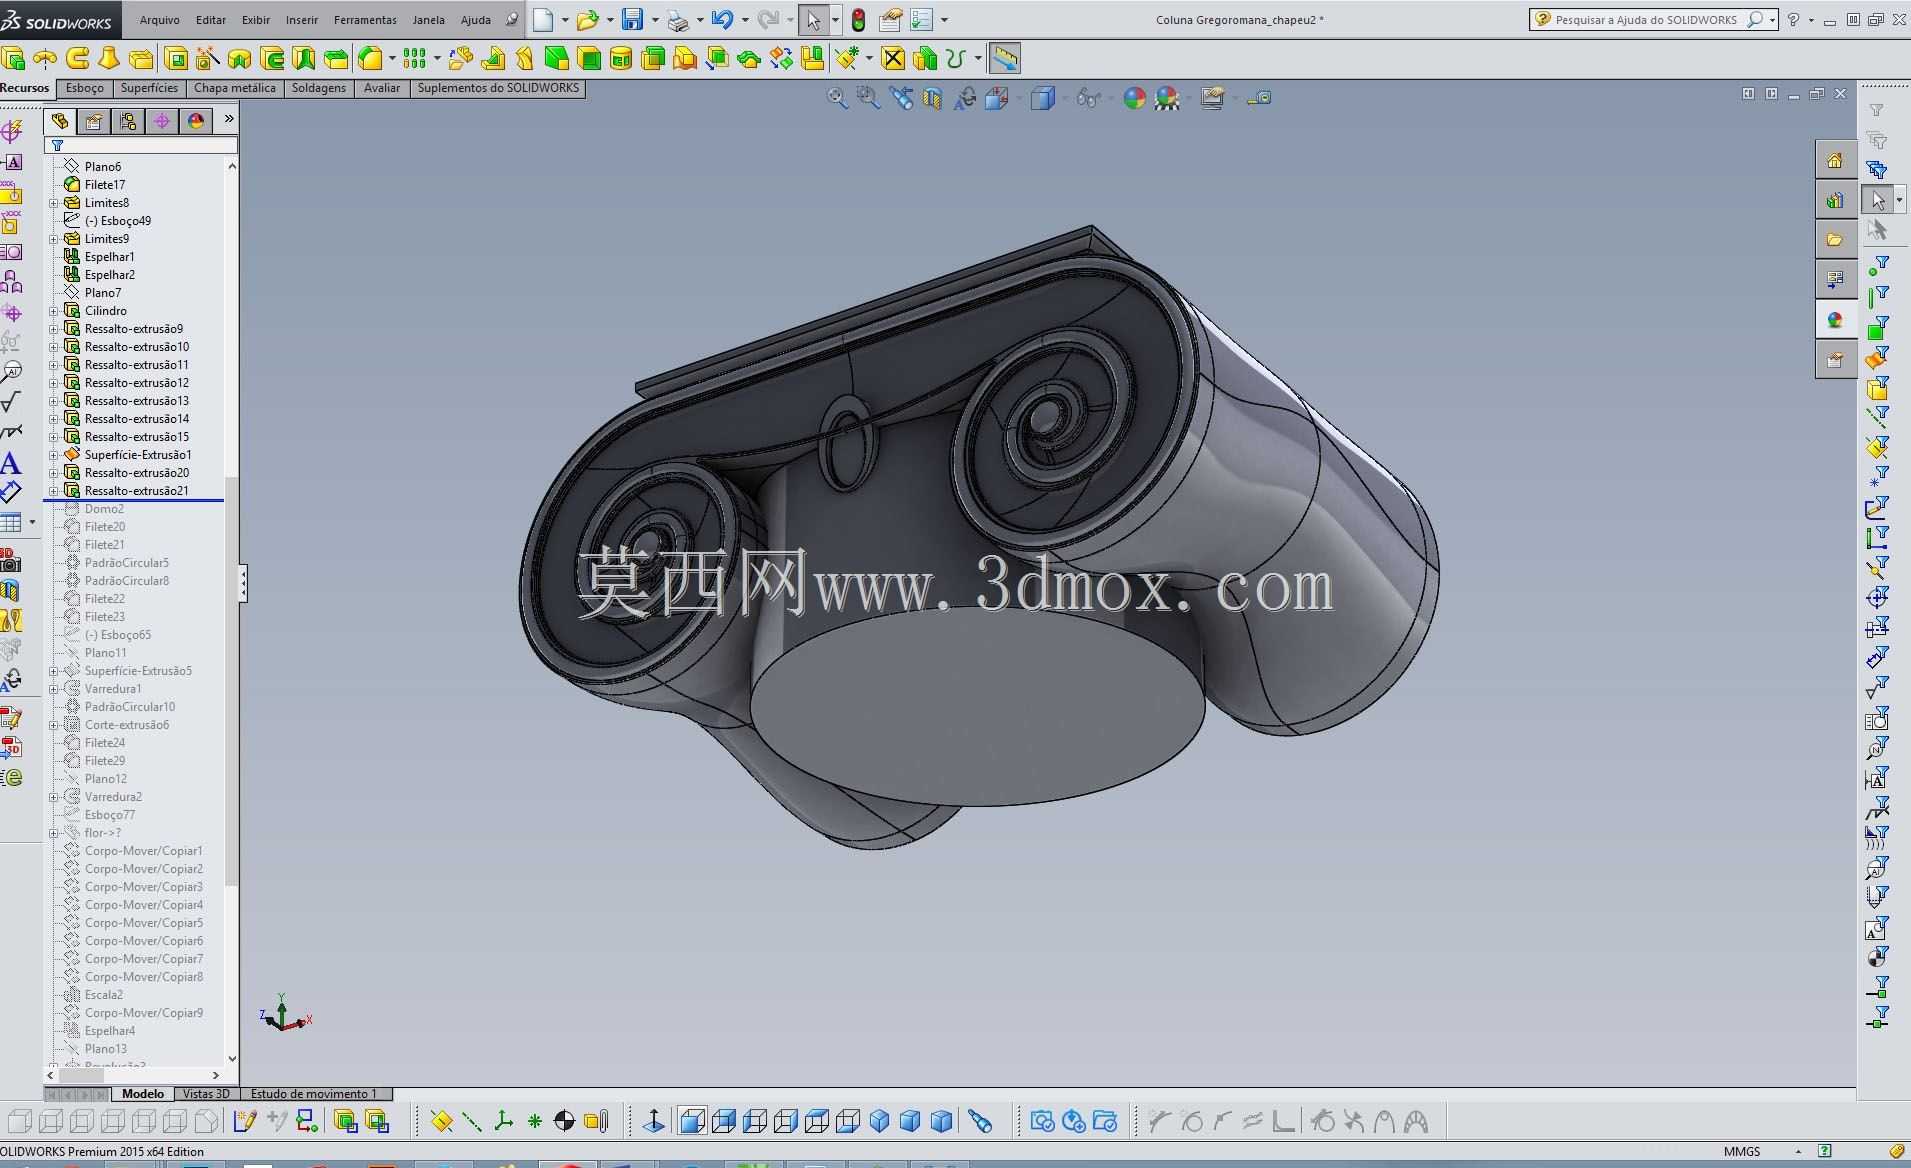The width and height of the screenshot is (1911, 1168).
Task: Click the Undo arrow icon
Action: coord(722,19)
